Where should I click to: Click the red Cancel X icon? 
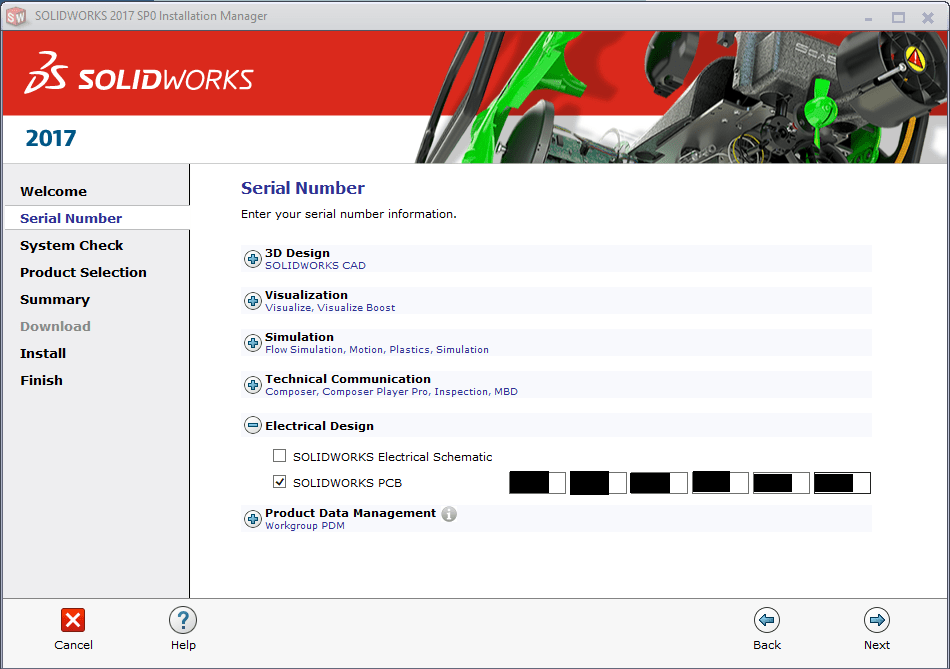(73, 620)
